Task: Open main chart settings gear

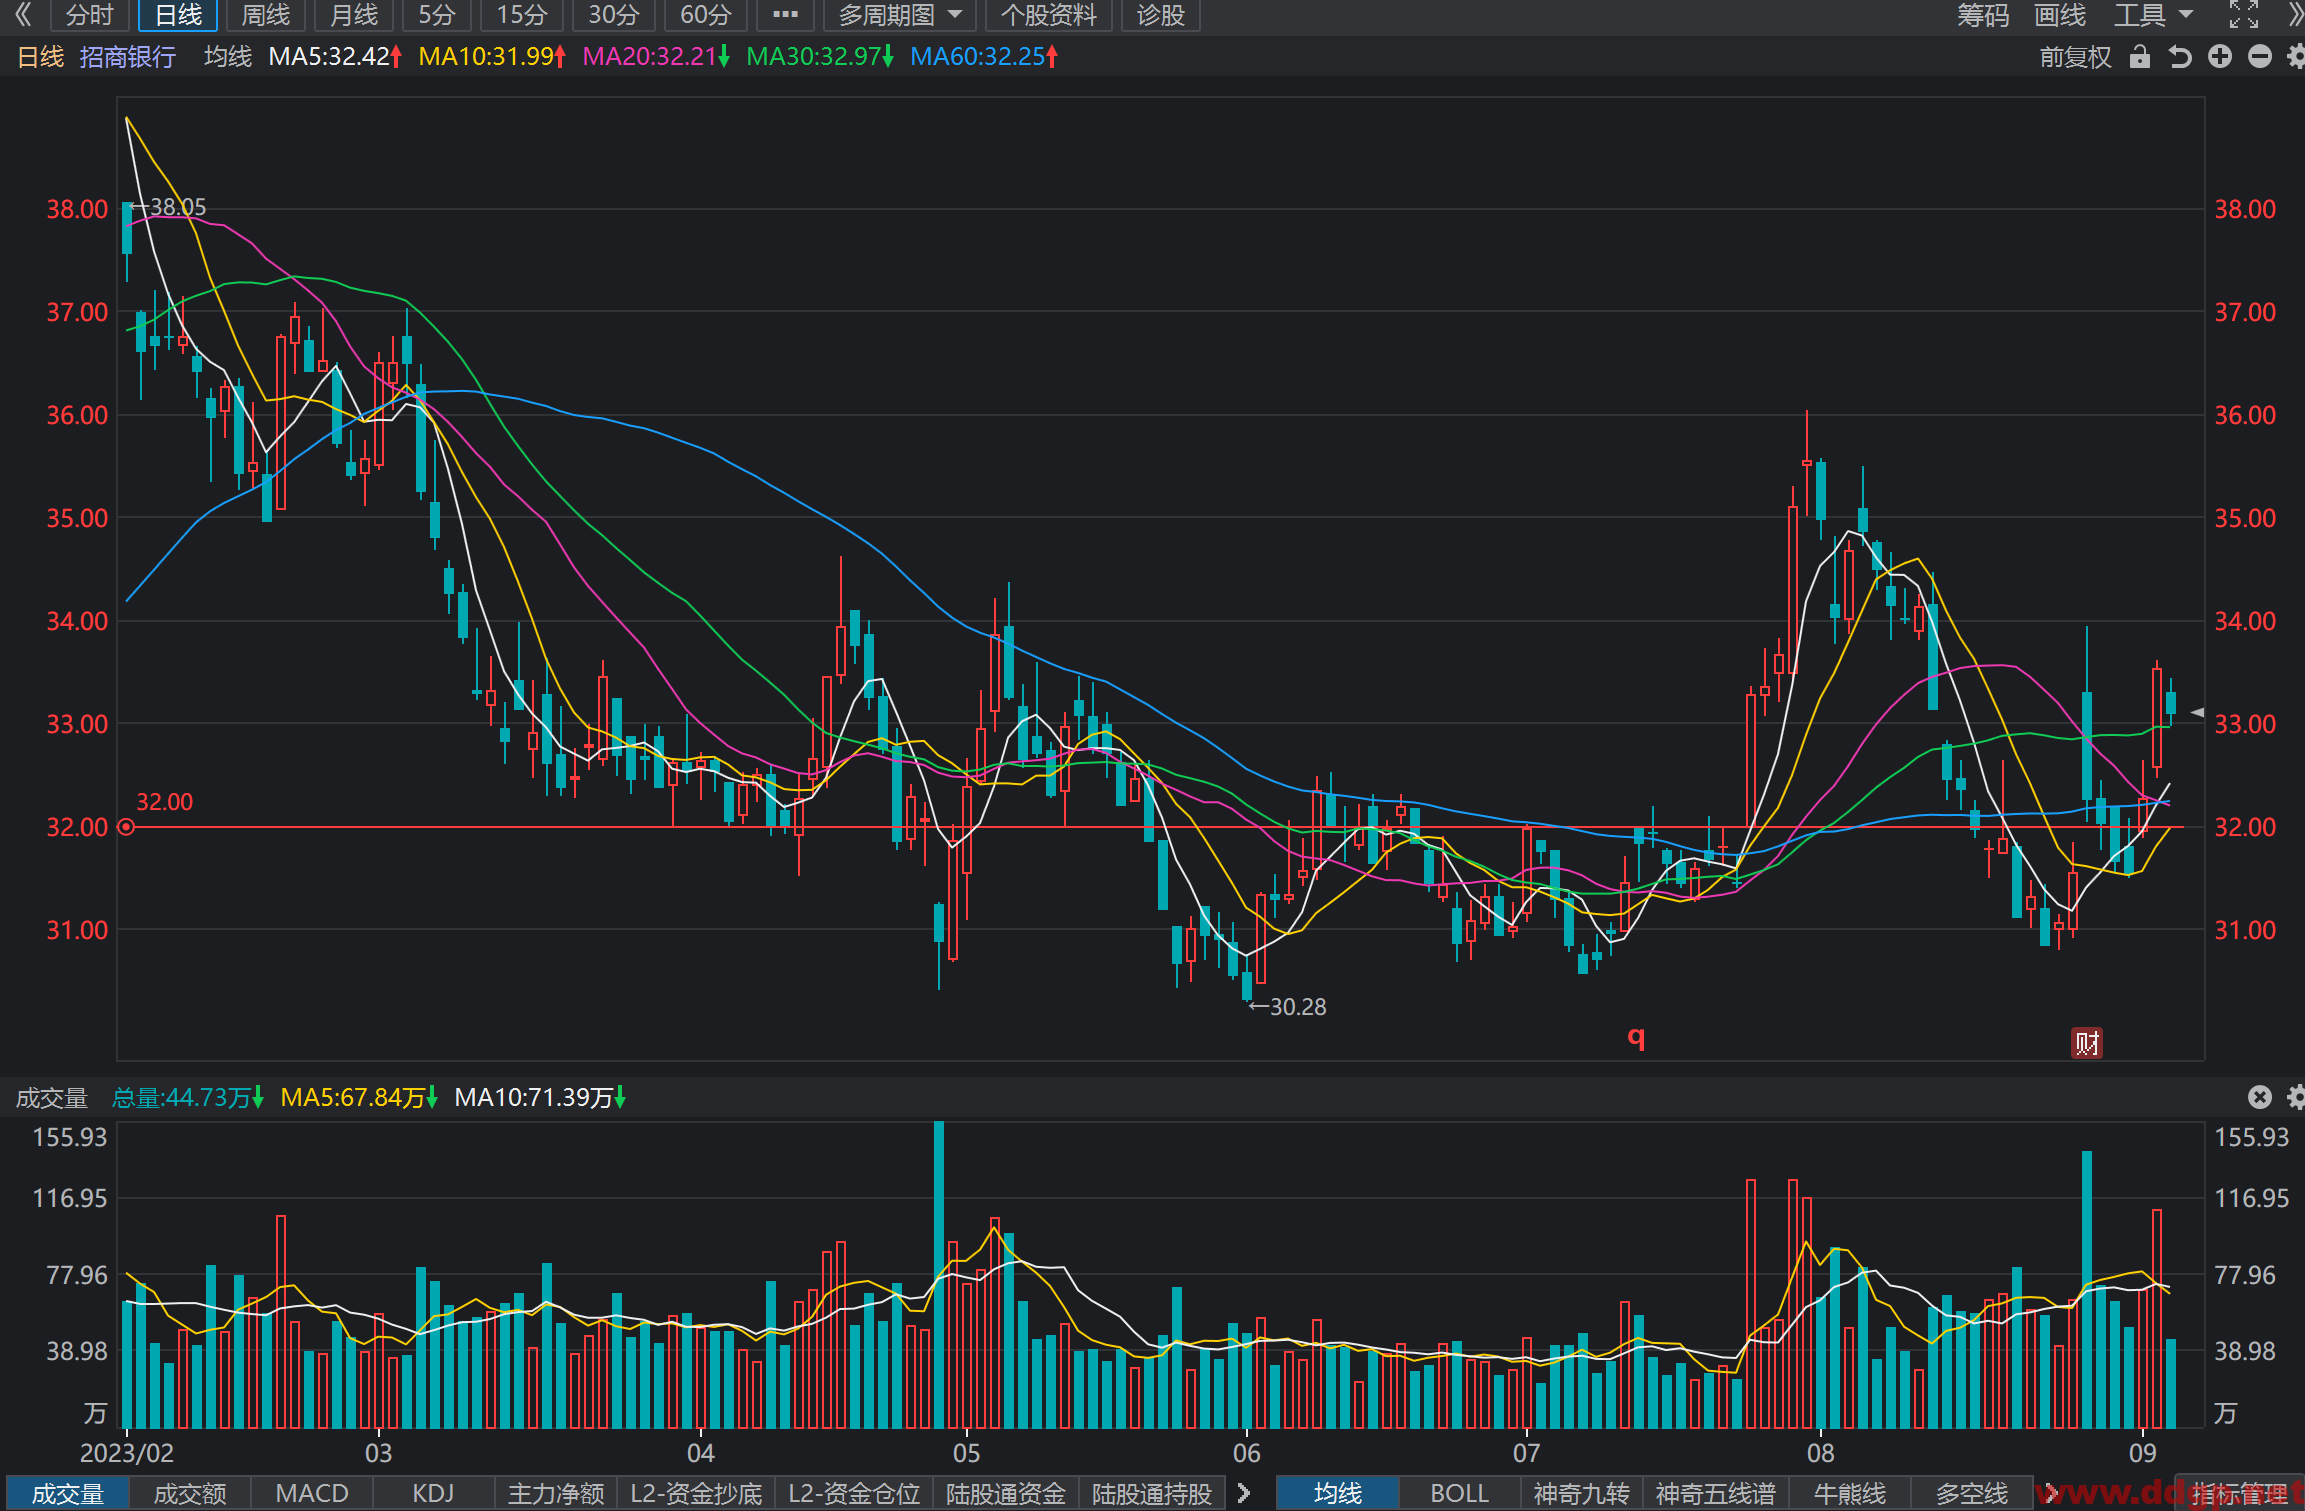Action: (x=2296, y=57)
